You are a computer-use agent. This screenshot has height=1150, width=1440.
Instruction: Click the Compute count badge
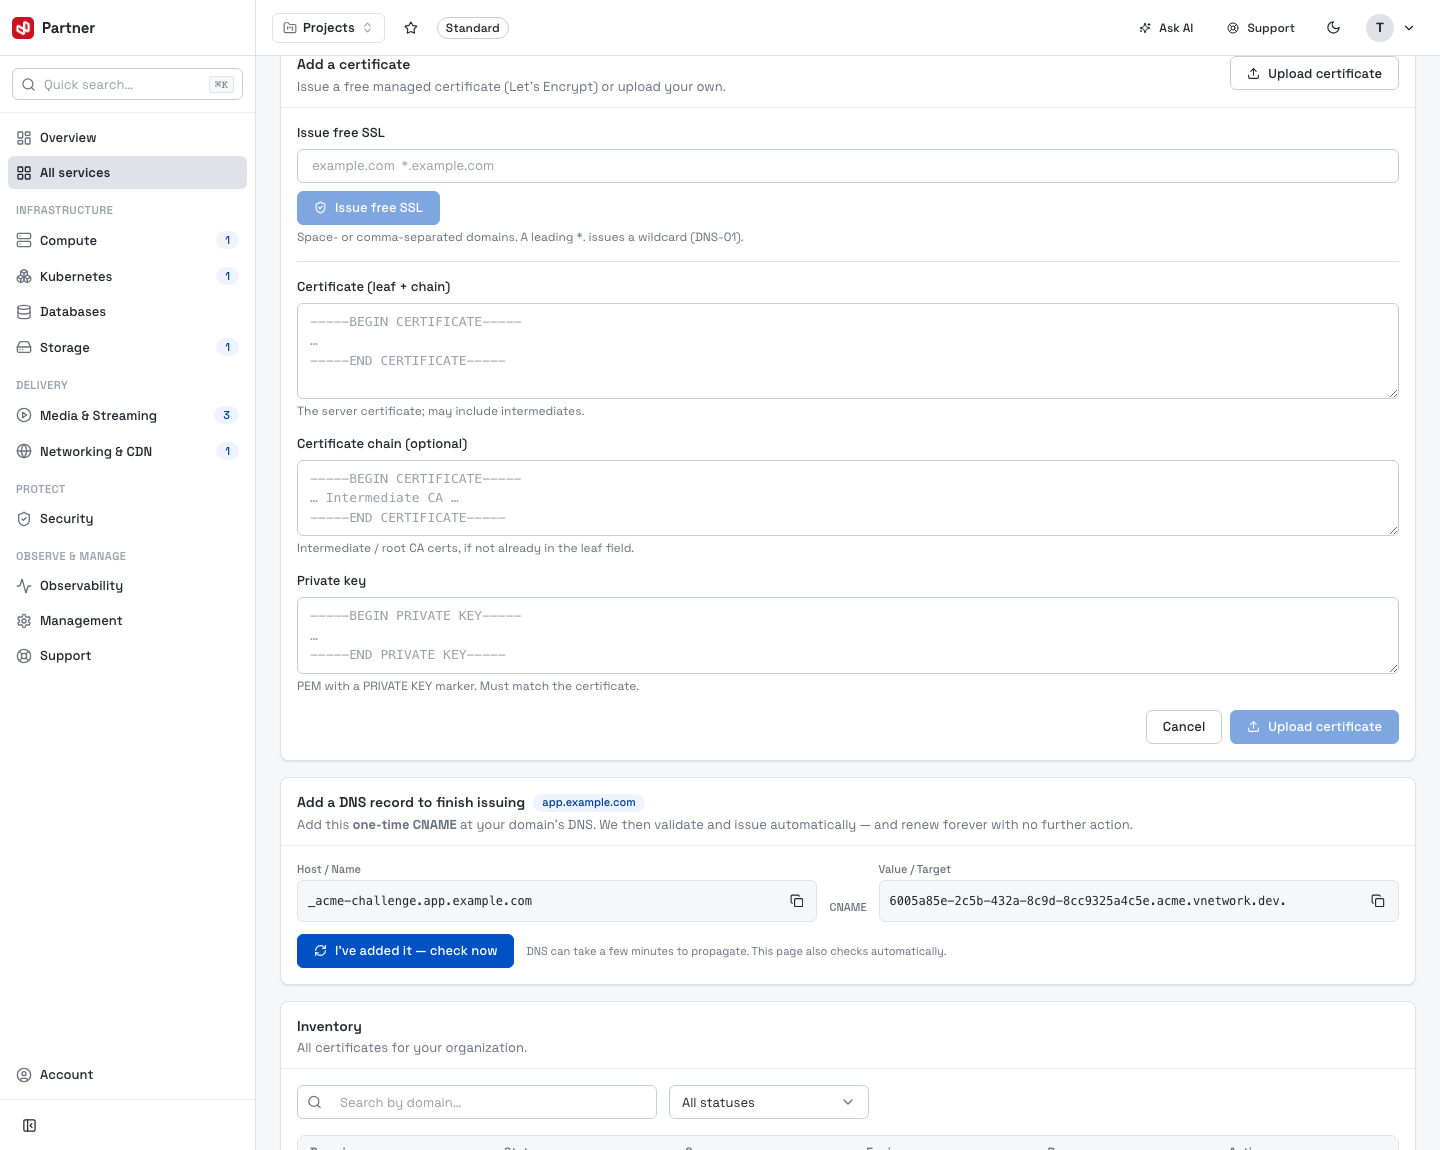pyautogui.click(x=227, y=241)
